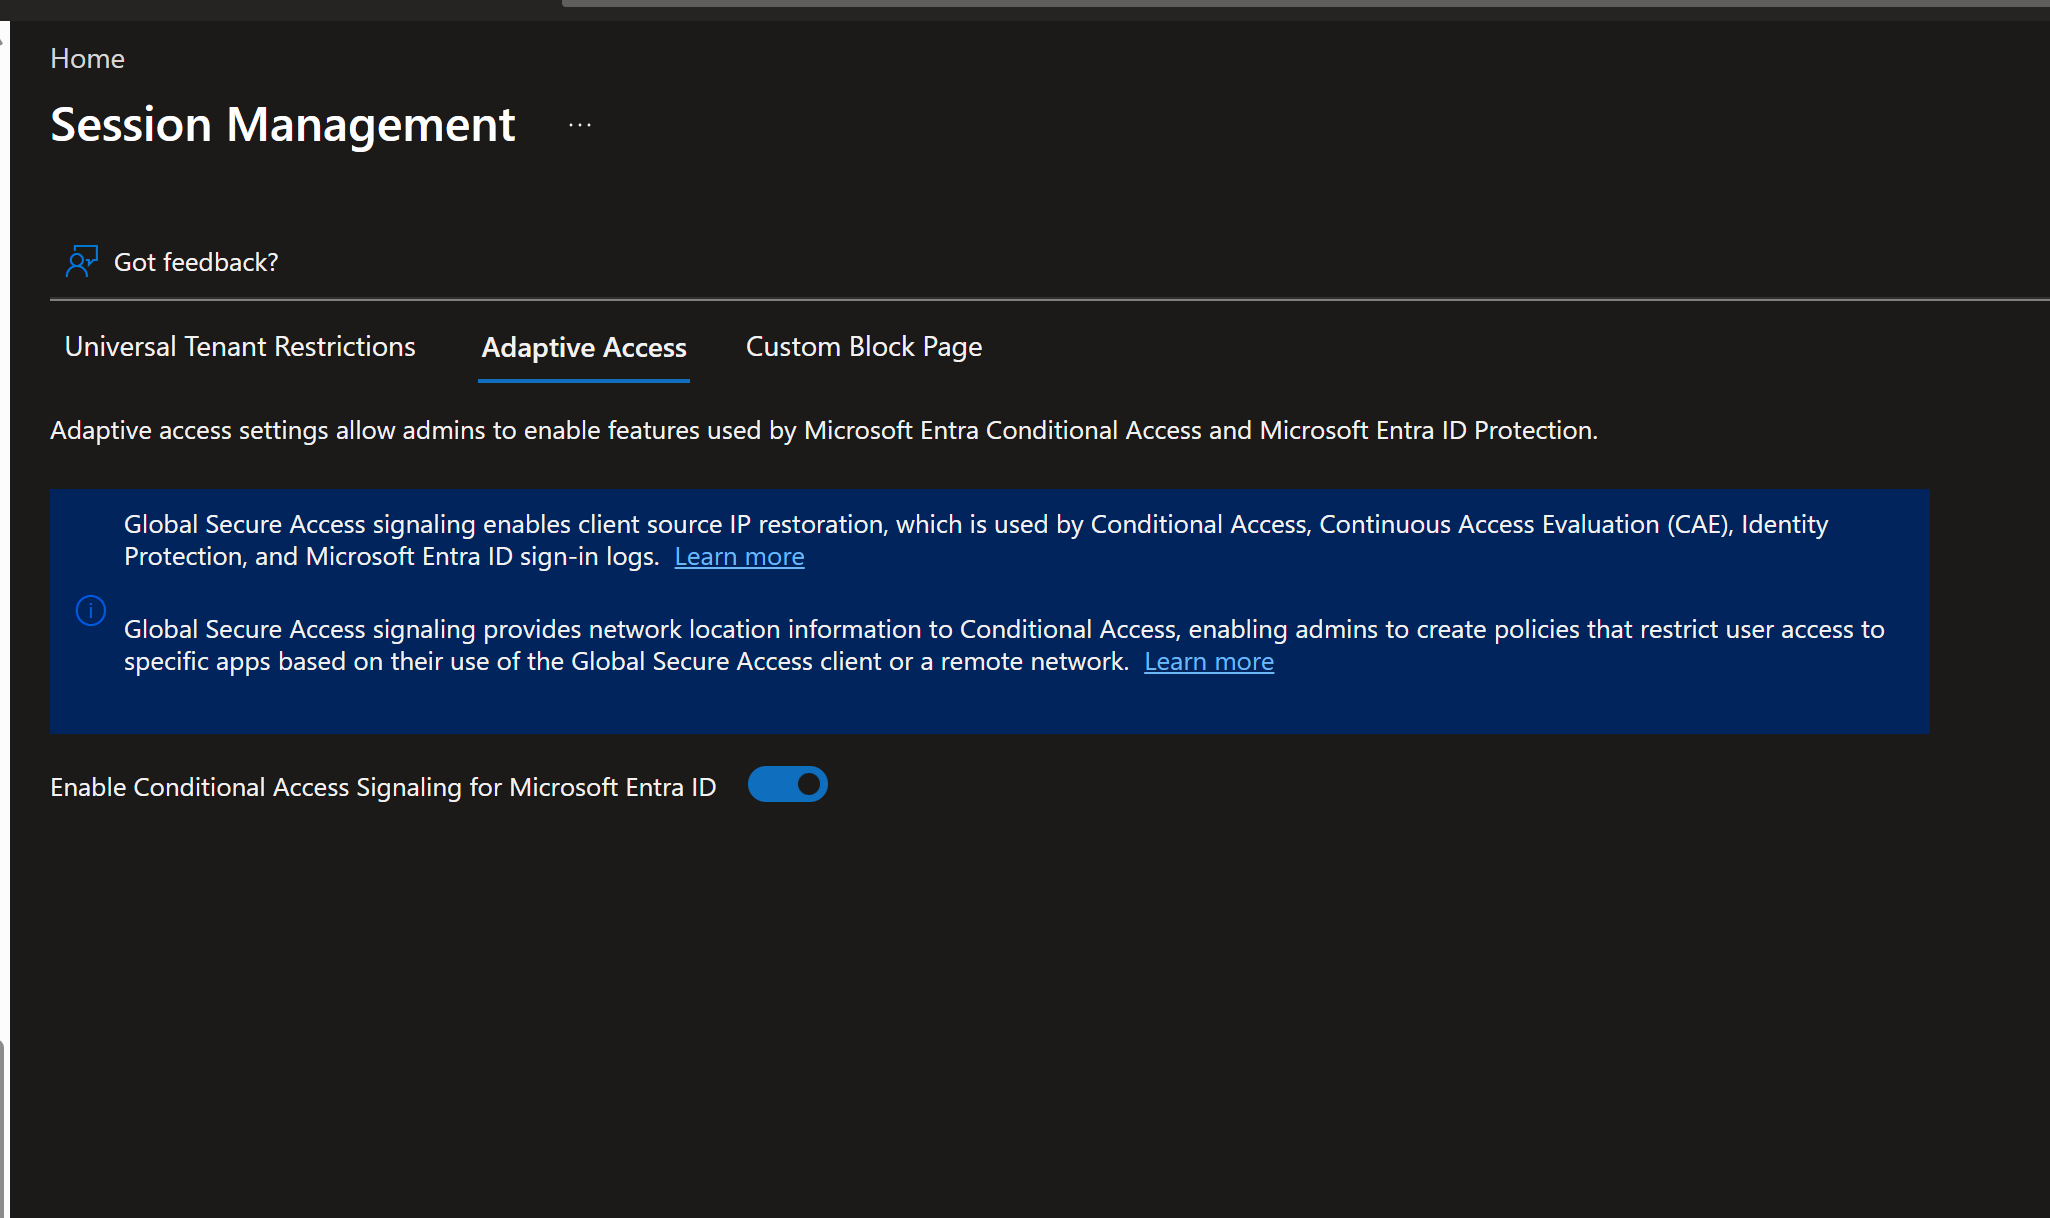Open the ellipsis menu beside Session Management
Viewport: 2050px width, 1218px height.
580,125
